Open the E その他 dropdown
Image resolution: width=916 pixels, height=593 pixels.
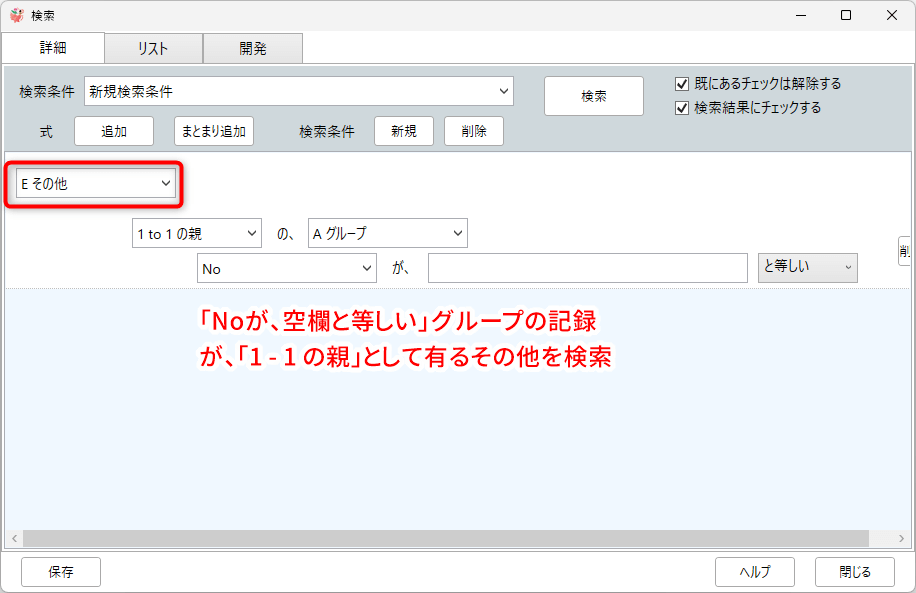pos(96,184)
